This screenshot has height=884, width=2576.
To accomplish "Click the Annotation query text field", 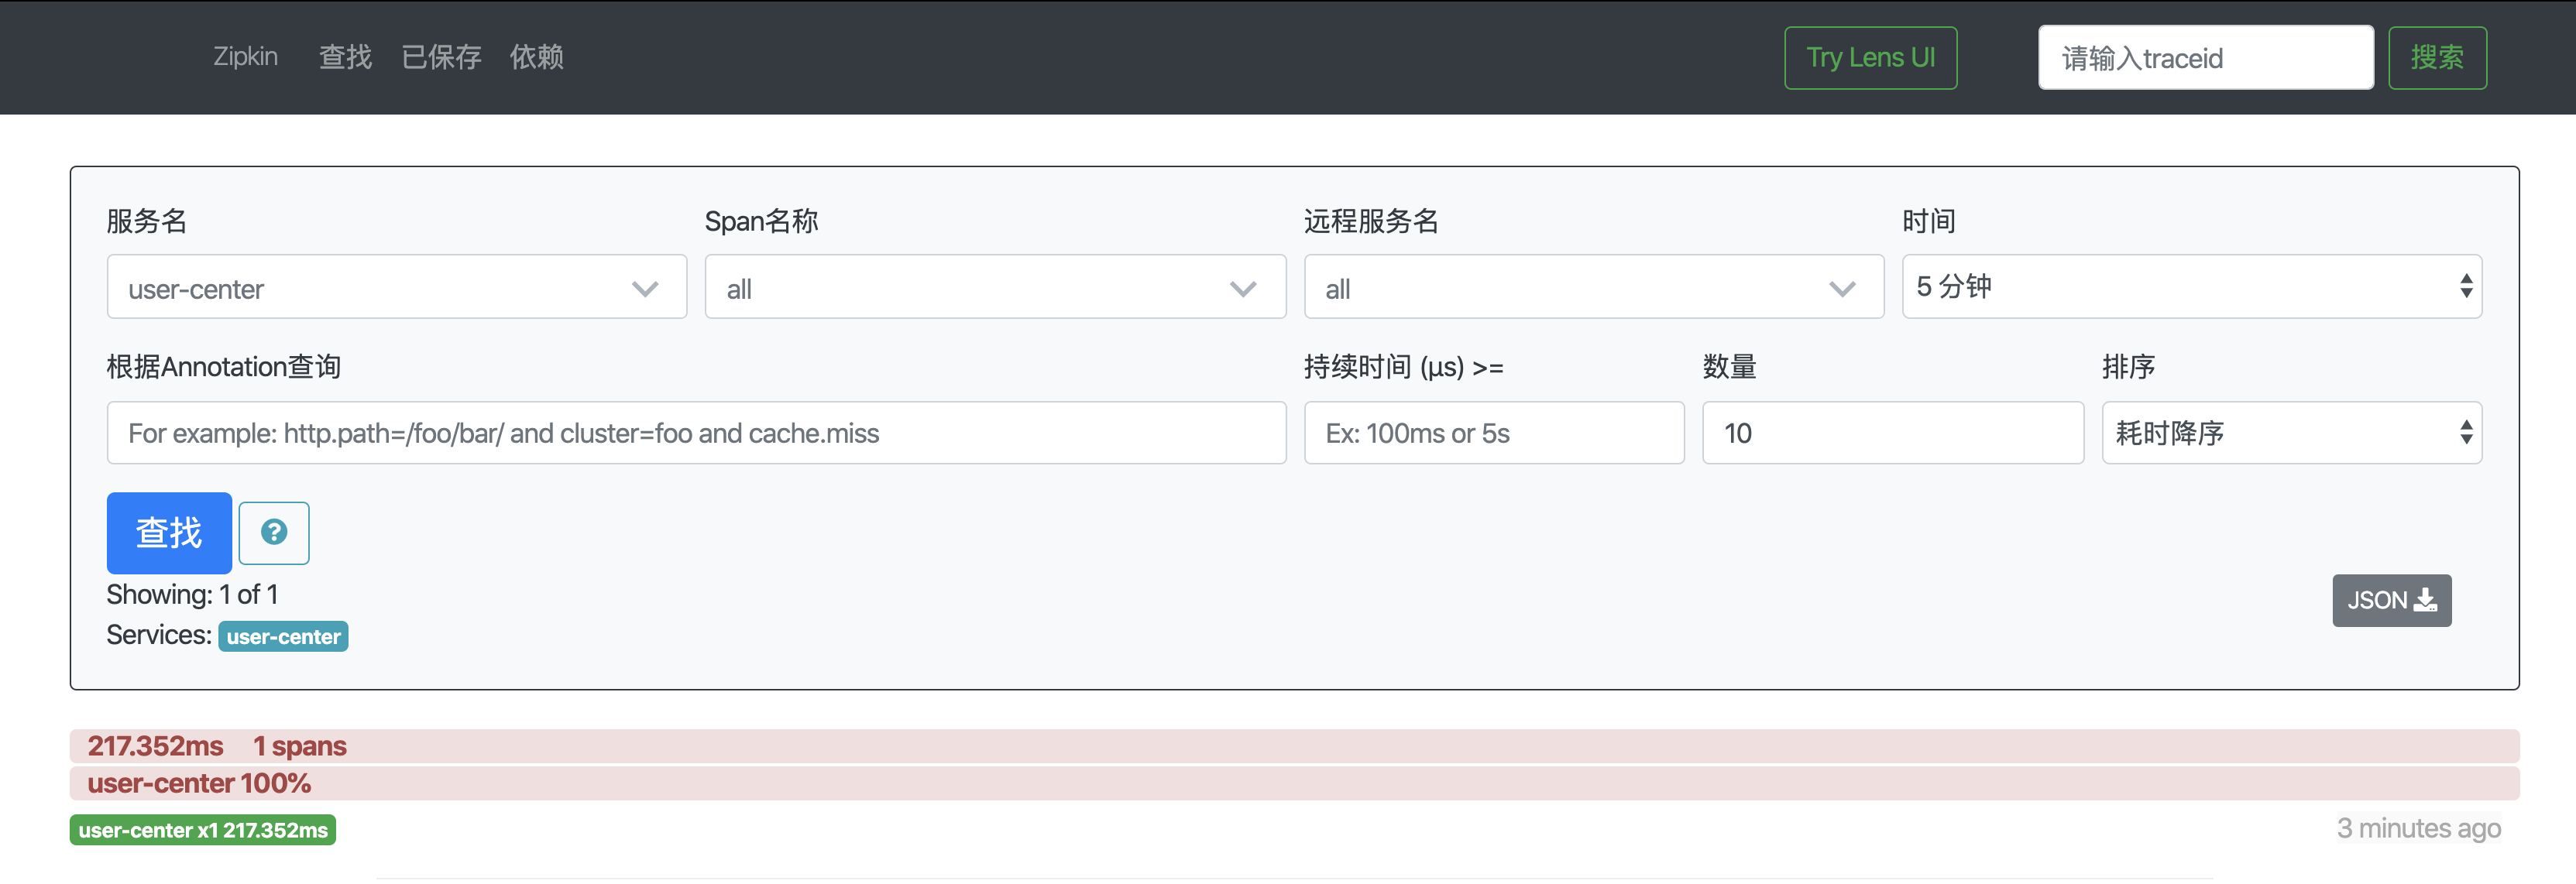I will pos(695,433).
